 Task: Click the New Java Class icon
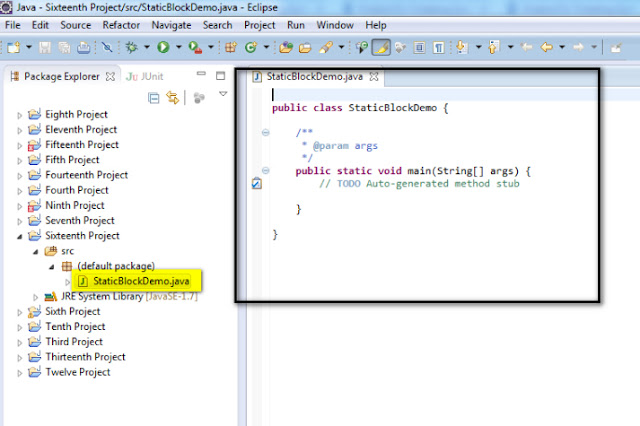point(251,47)
